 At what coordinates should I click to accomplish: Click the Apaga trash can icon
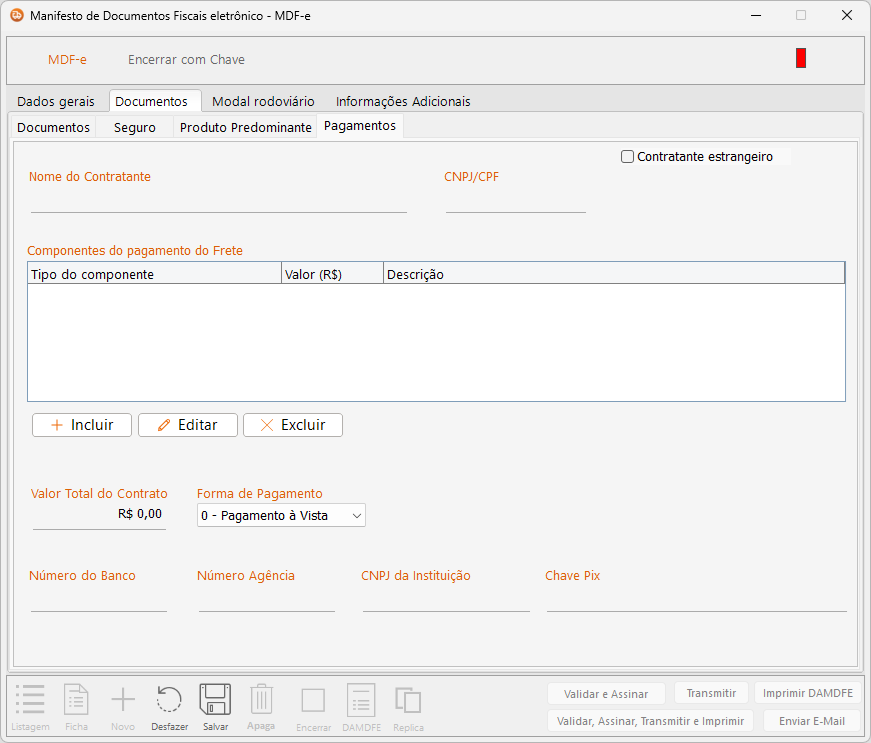click(x=261, y=699)
